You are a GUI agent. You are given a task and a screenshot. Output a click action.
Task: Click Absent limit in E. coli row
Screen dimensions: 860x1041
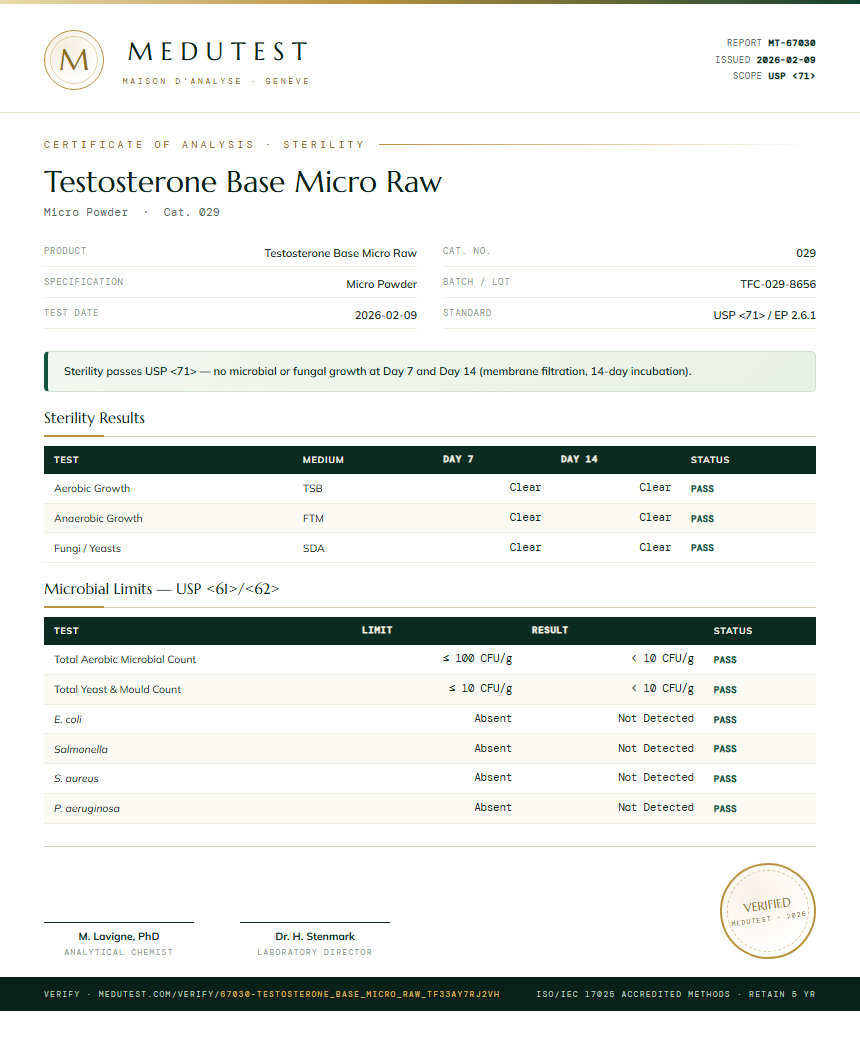[493, 718]
